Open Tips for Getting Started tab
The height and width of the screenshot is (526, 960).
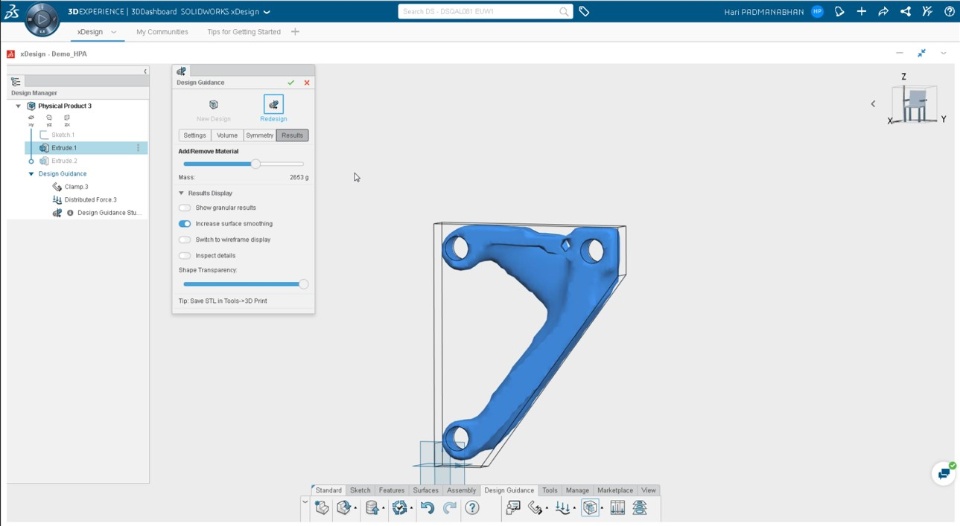(244, 32)
